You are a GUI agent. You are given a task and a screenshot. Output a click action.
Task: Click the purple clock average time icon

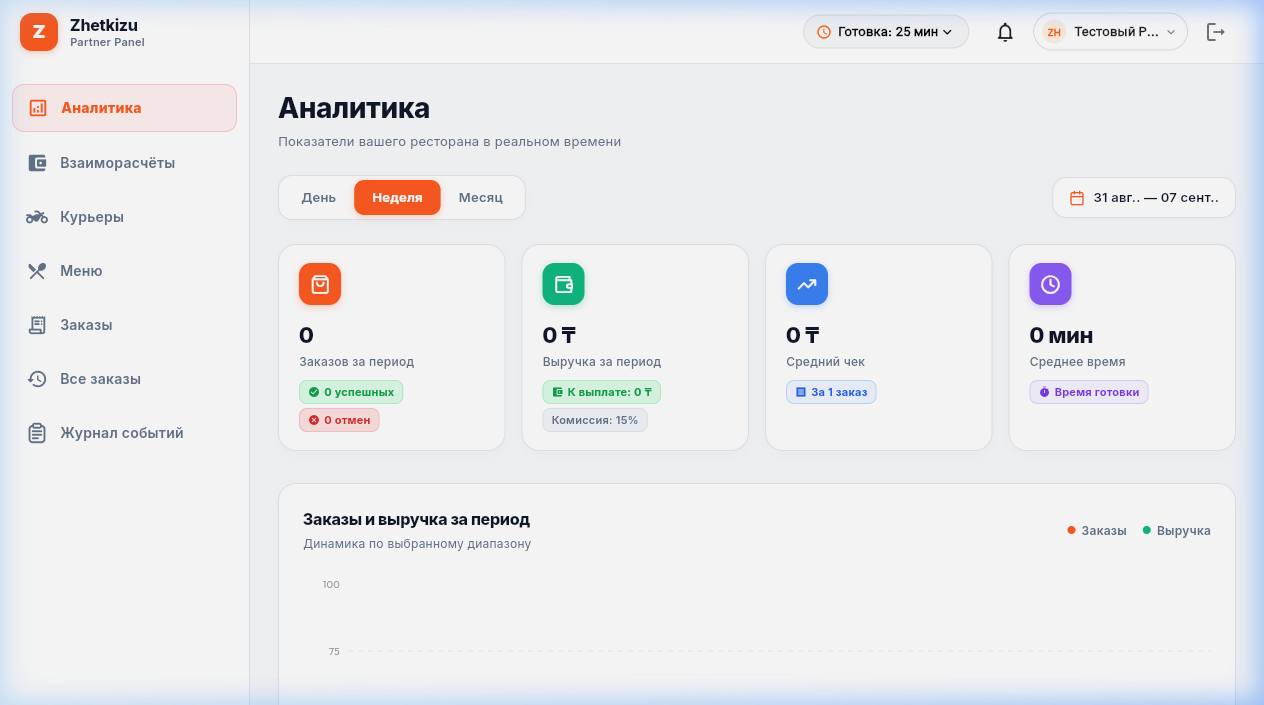pyautogui.click(x=1050, y=284)
